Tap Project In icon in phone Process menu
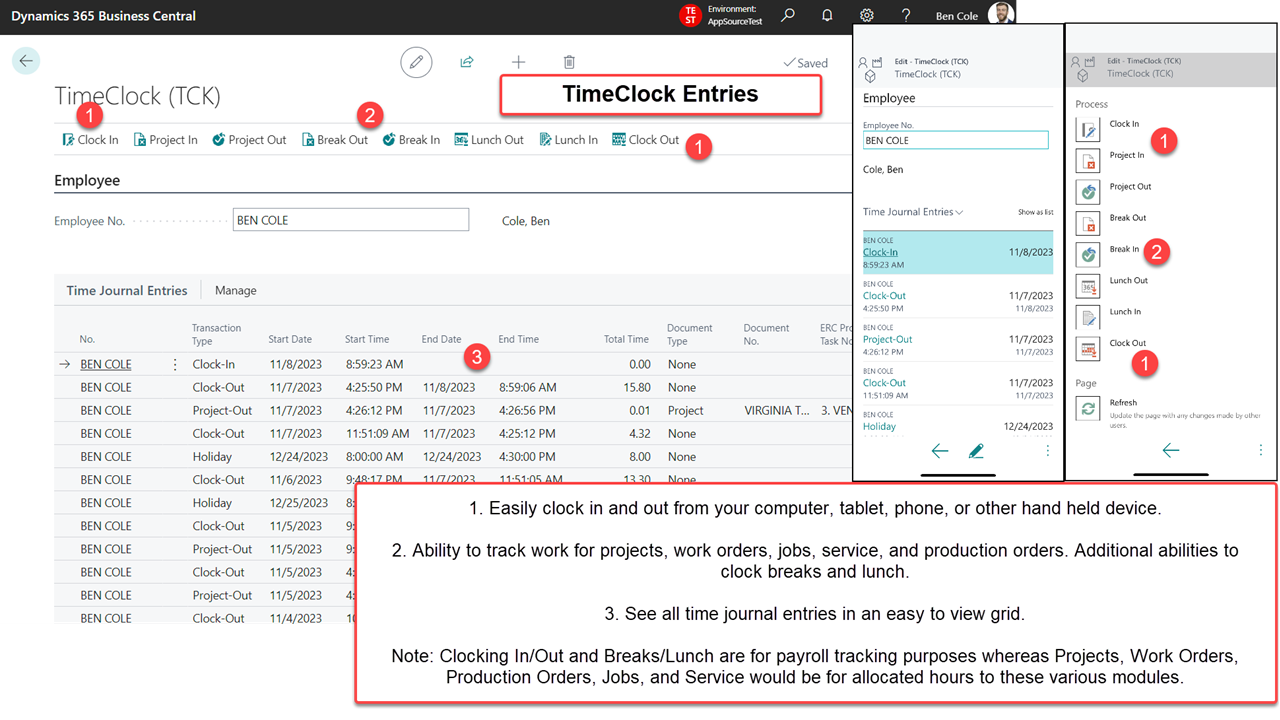Image resolution: width=1280 pixels, height=720 pixels. [1088, 160]
